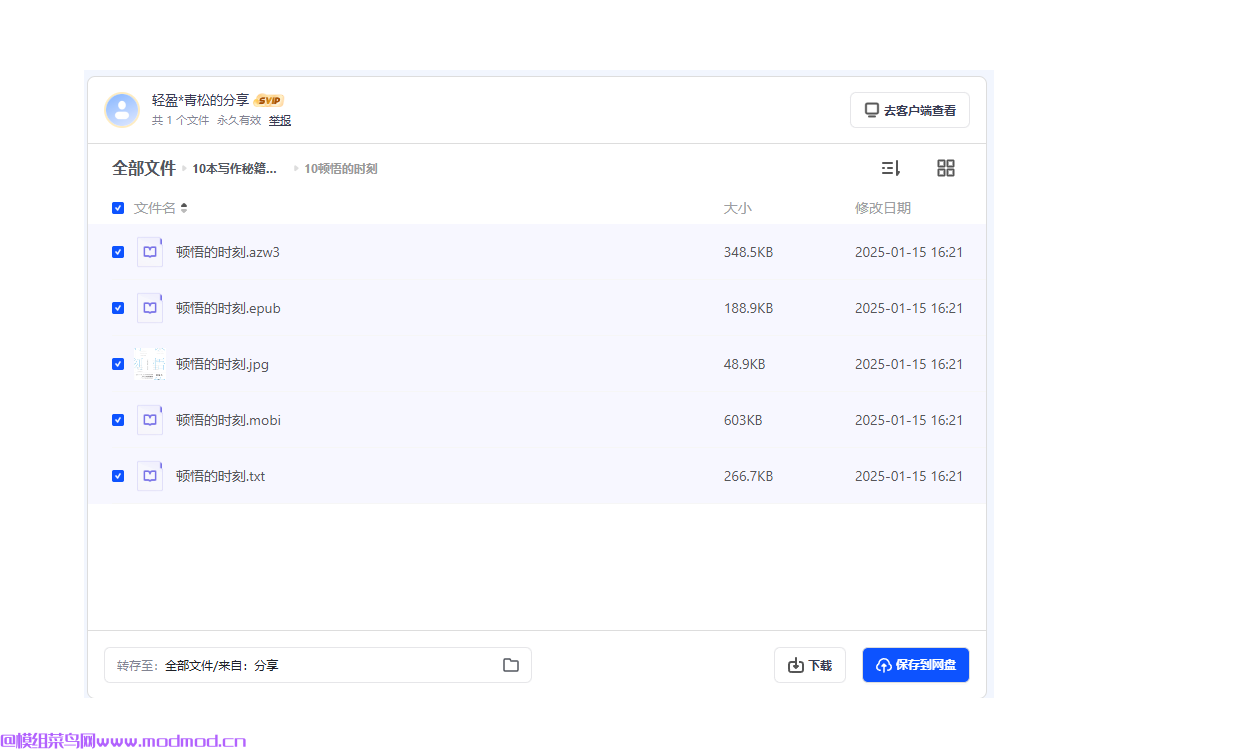Click the 603KB size value
Viewport: 1246px width, 749px height.
743,420
